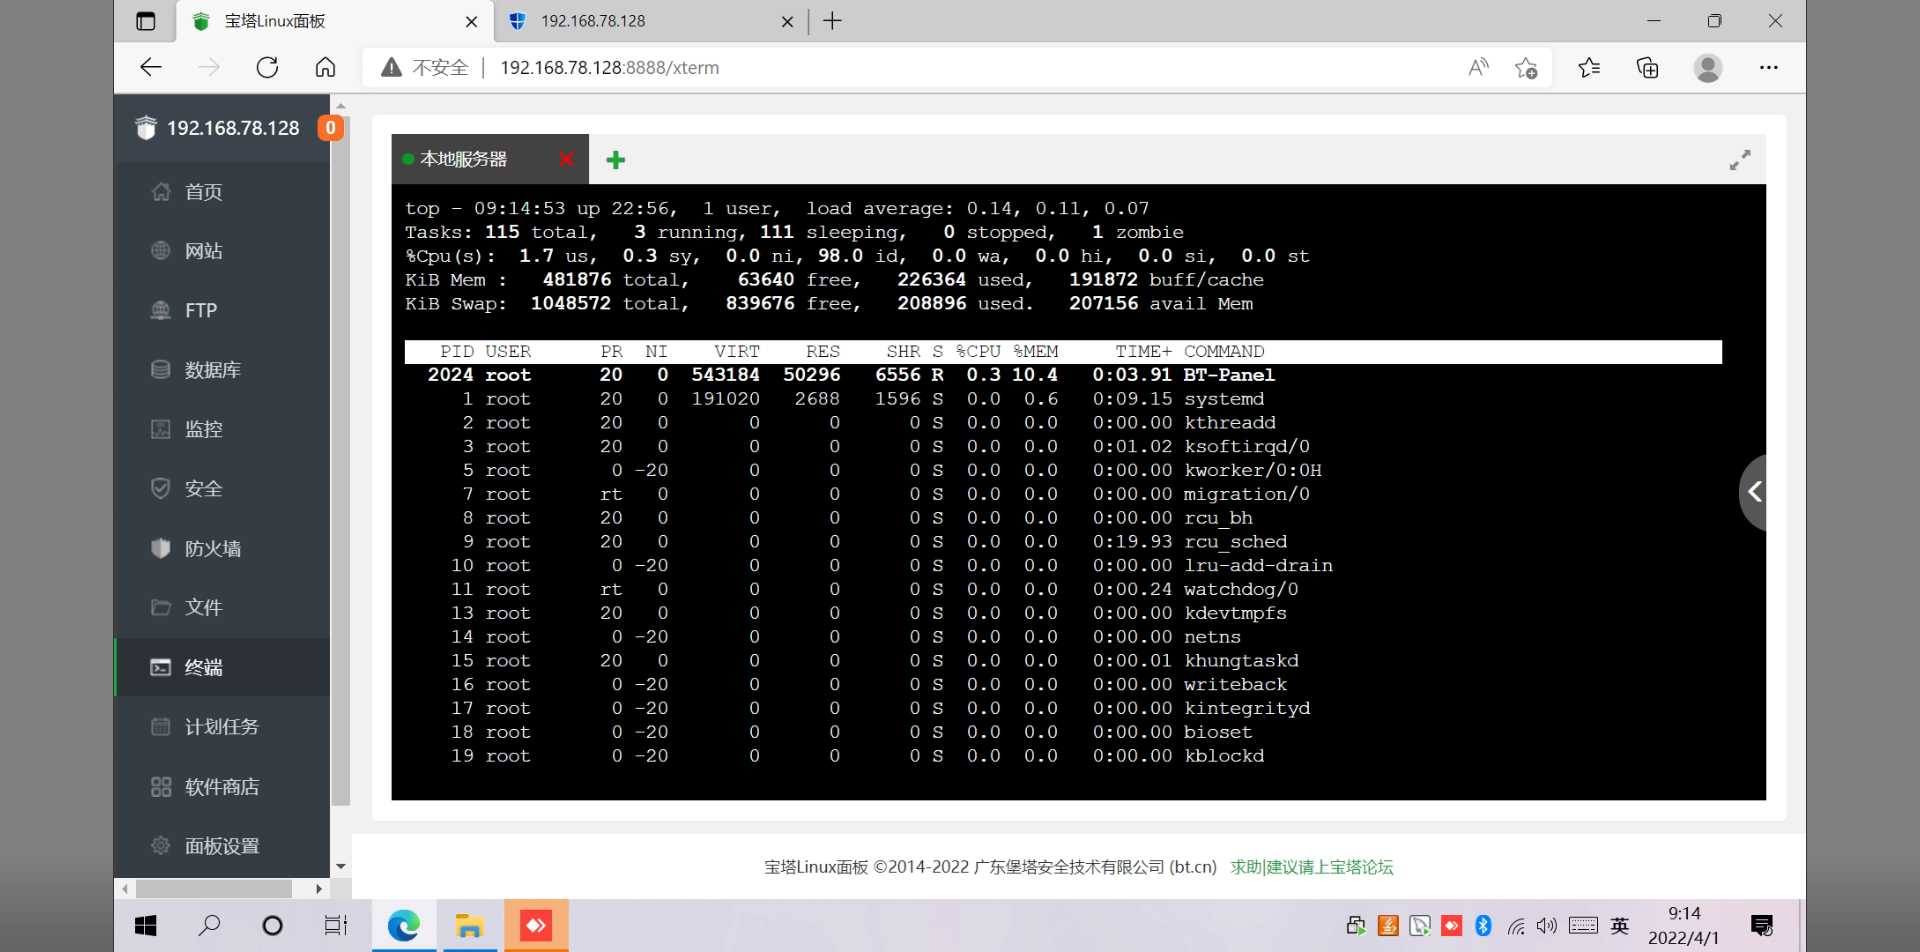Switch to the 192.168.78.128 browser tab
1920x952 pixels.
coord(650,21)
